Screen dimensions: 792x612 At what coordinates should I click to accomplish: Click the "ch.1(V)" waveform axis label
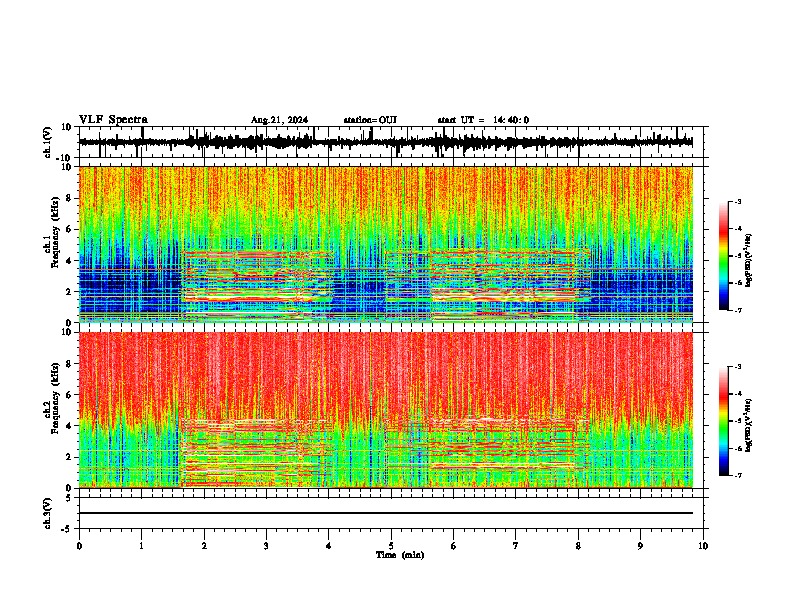point(48,142)
